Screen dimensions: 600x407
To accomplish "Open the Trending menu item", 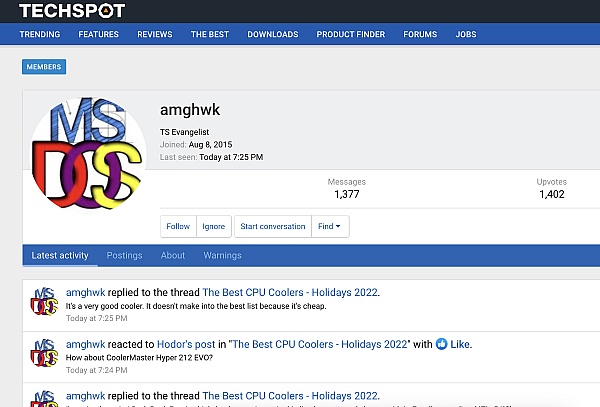I will coord(40,34).
